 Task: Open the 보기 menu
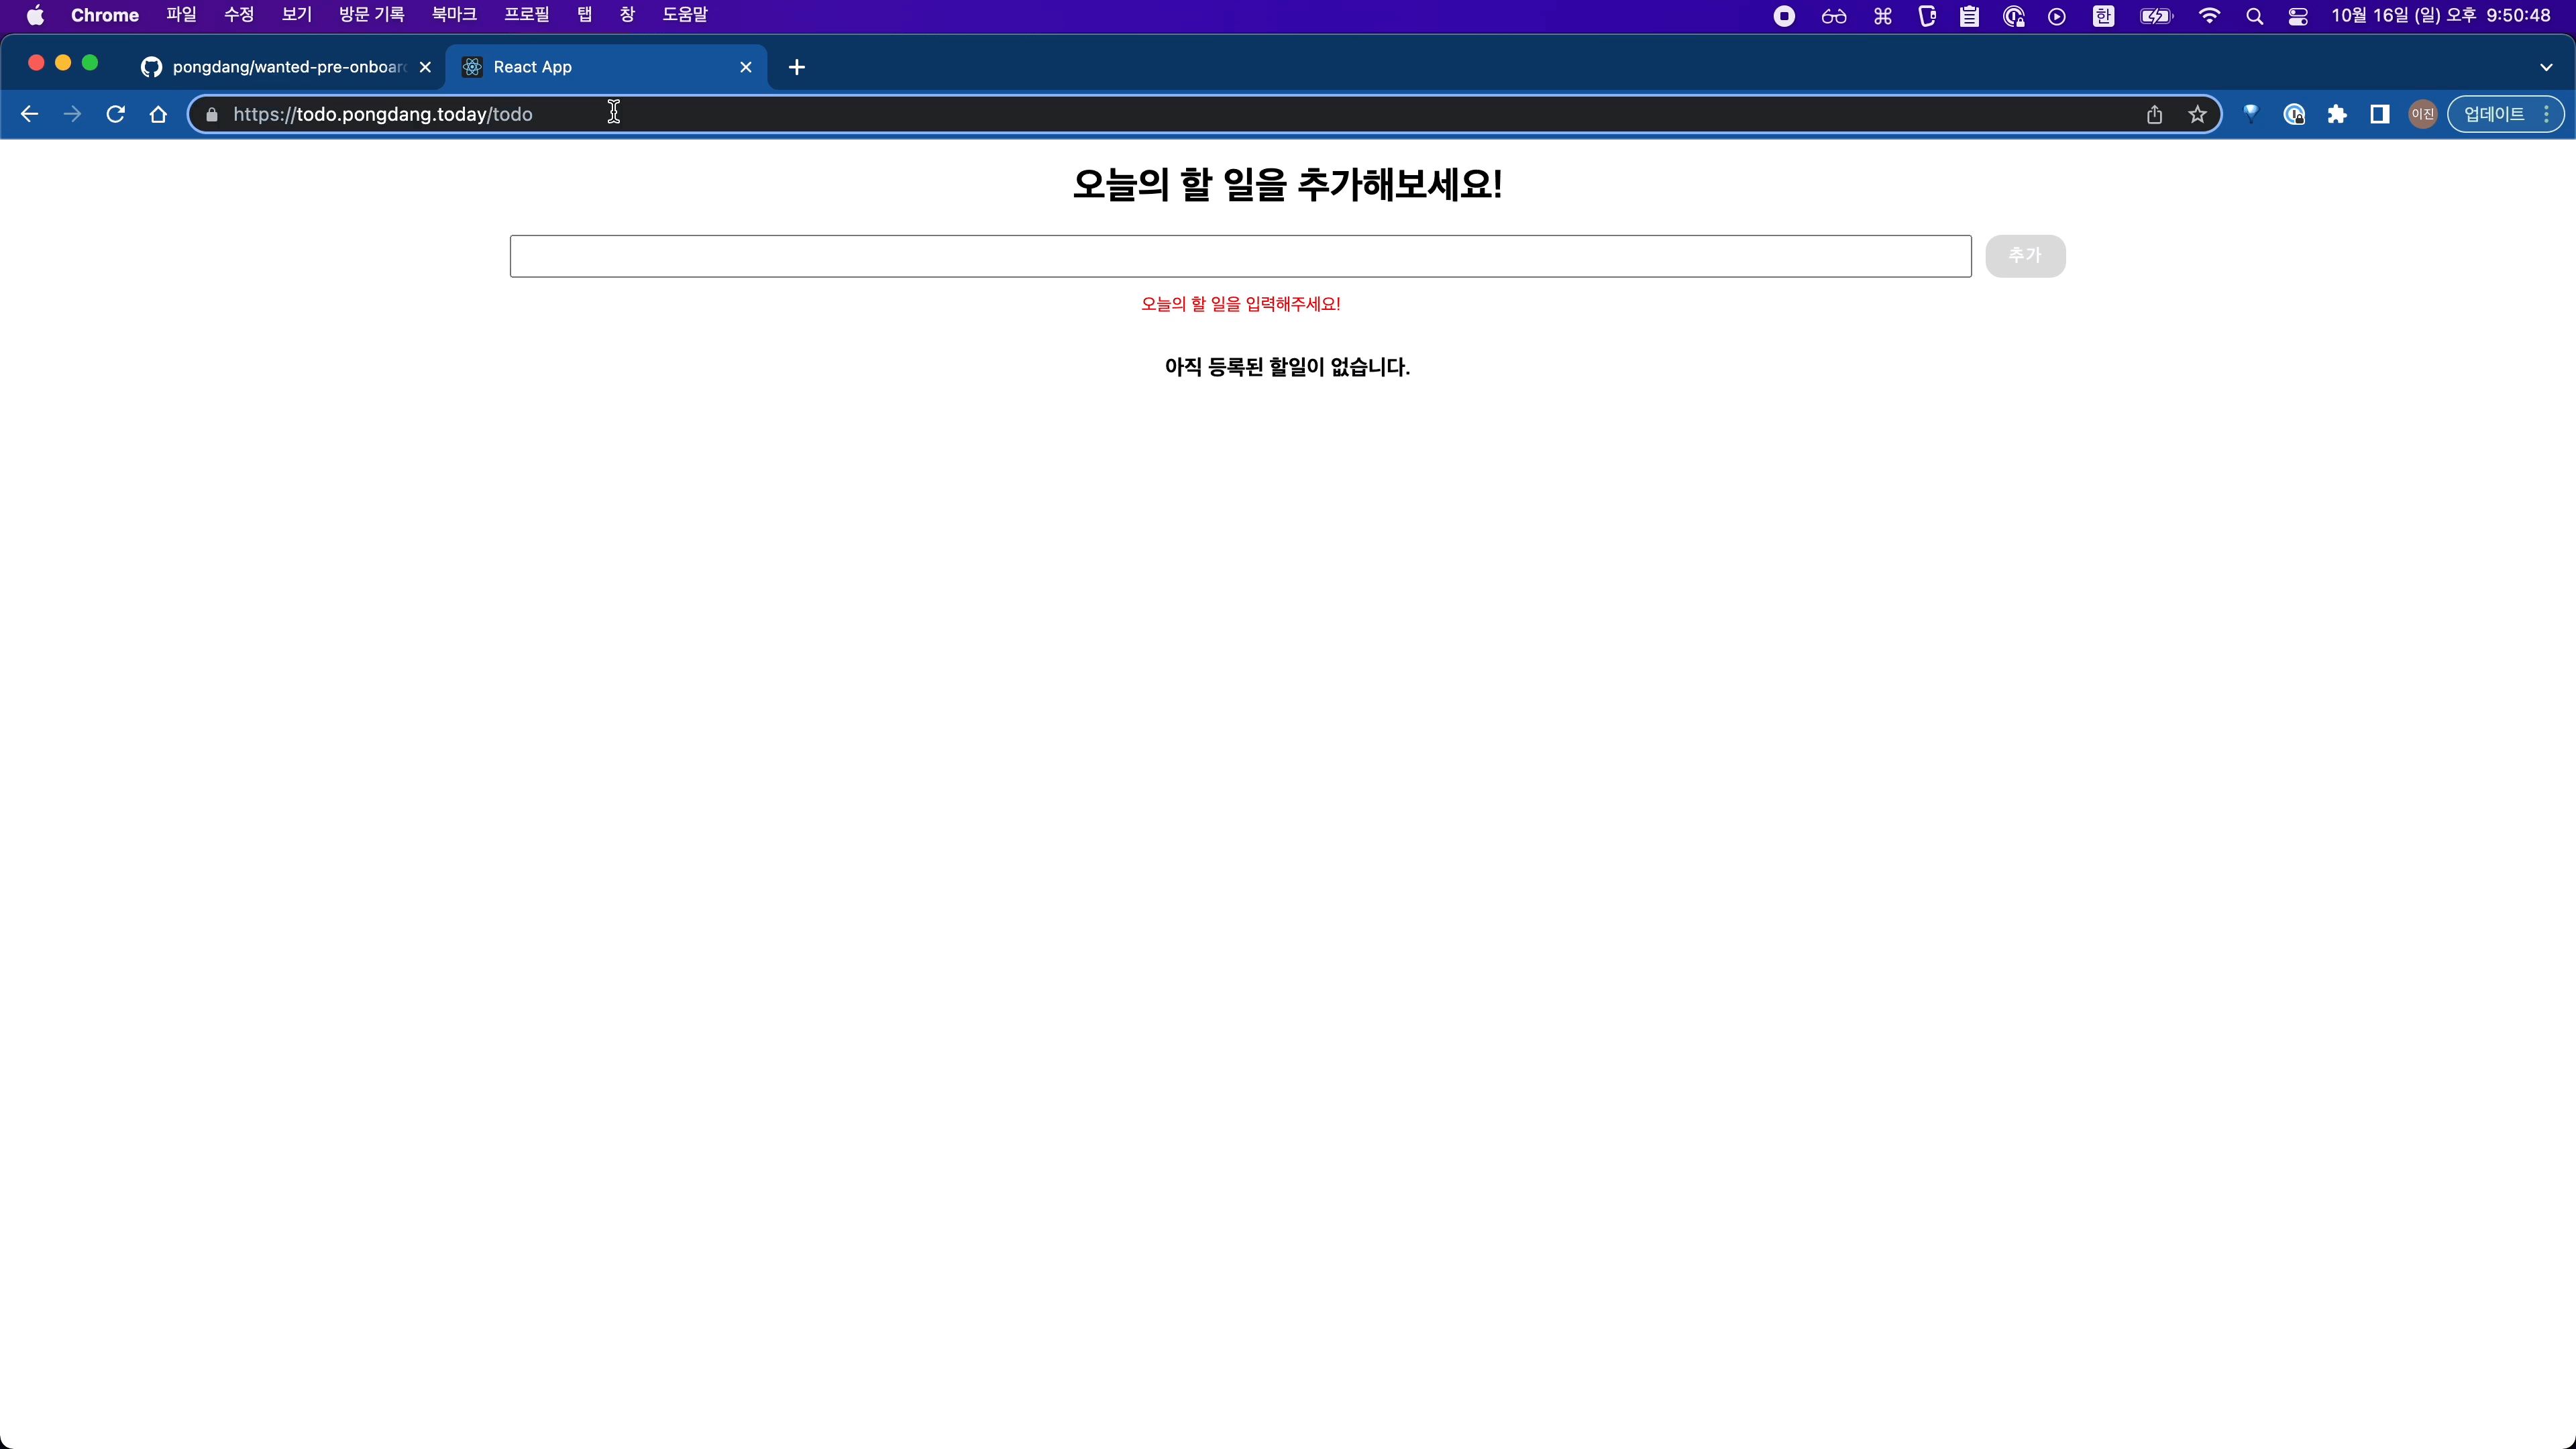click(x=296, y=15)
